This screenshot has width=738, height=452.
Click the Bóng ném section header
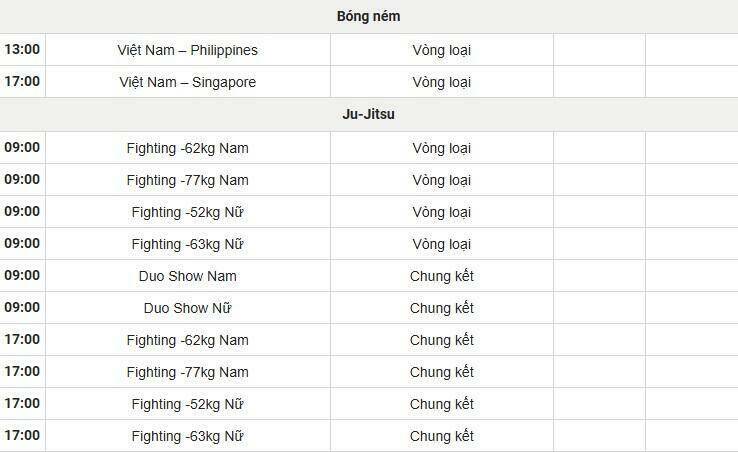pos(369,17)
